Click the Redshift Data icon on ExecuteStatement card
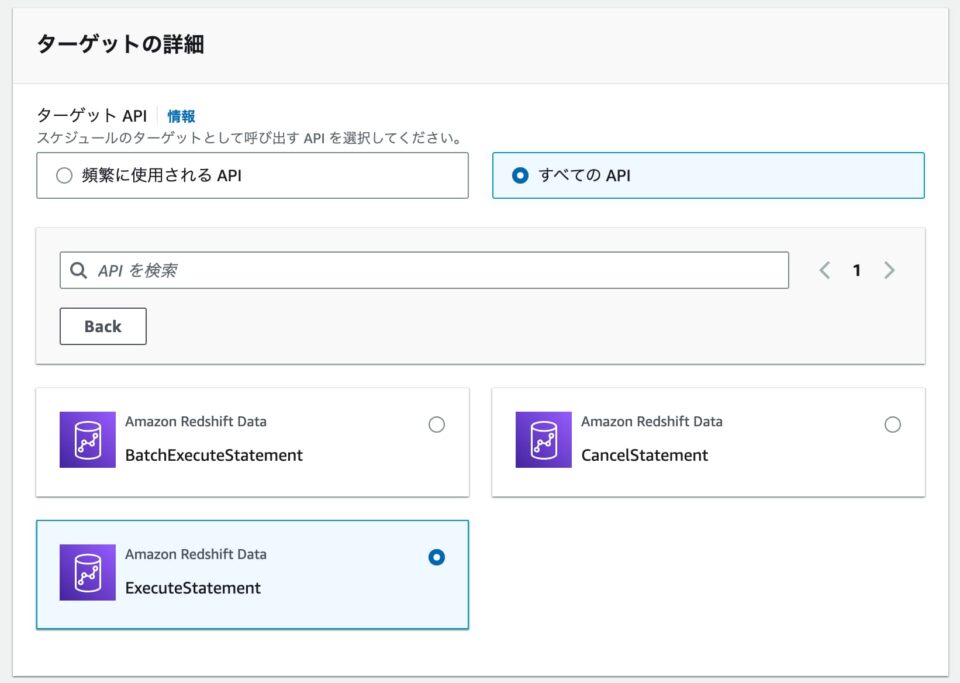 tap(89, 571)
